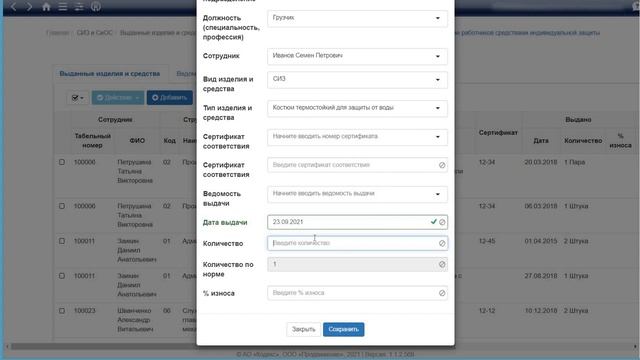This screenshot has width=640, height=360.
Task: Clear the Количество field icon
Action: (x=442, y=243)
